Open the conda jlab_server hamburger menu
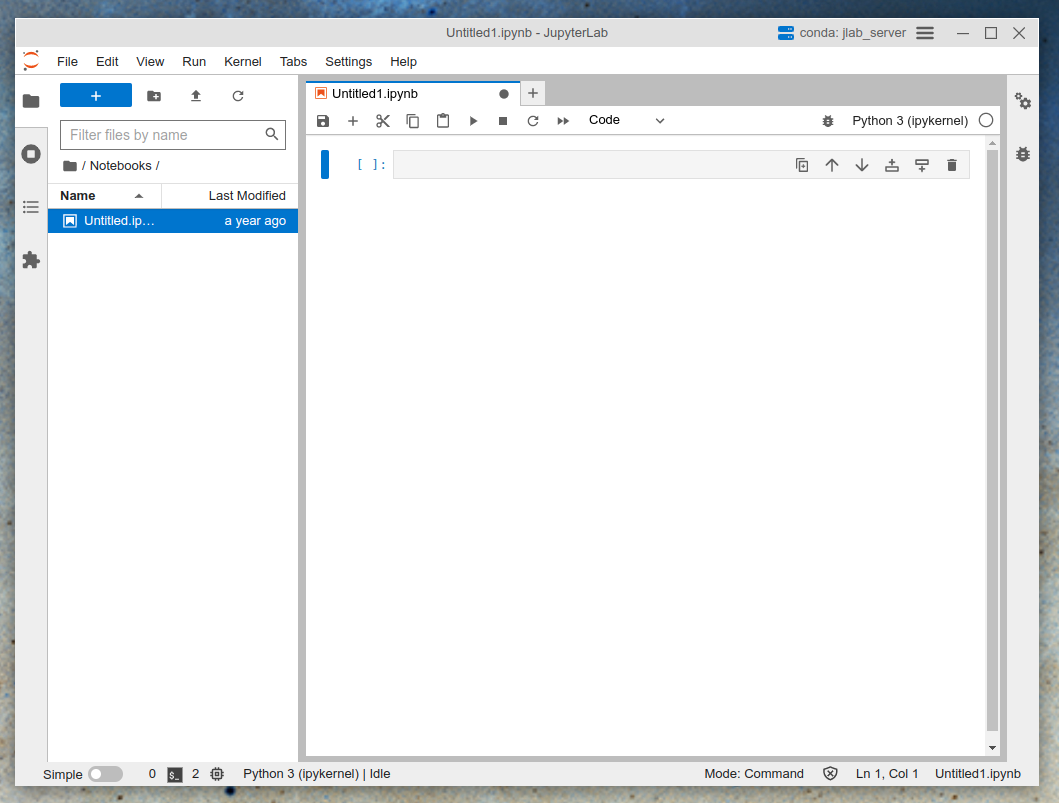1059x803 pixels. point(925,33)
